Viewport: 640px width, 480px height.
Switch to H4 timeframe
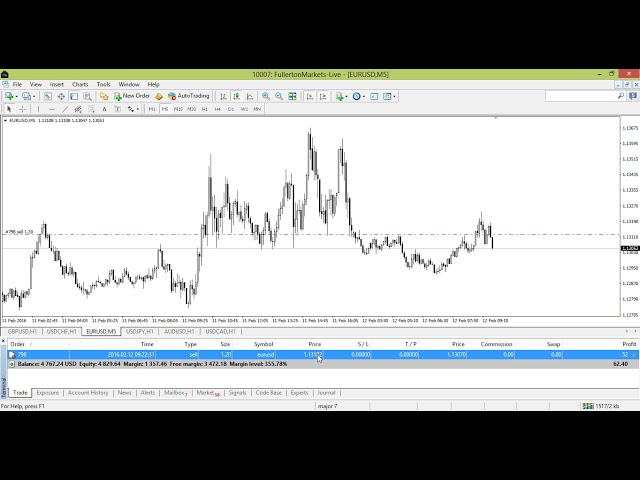218,109
